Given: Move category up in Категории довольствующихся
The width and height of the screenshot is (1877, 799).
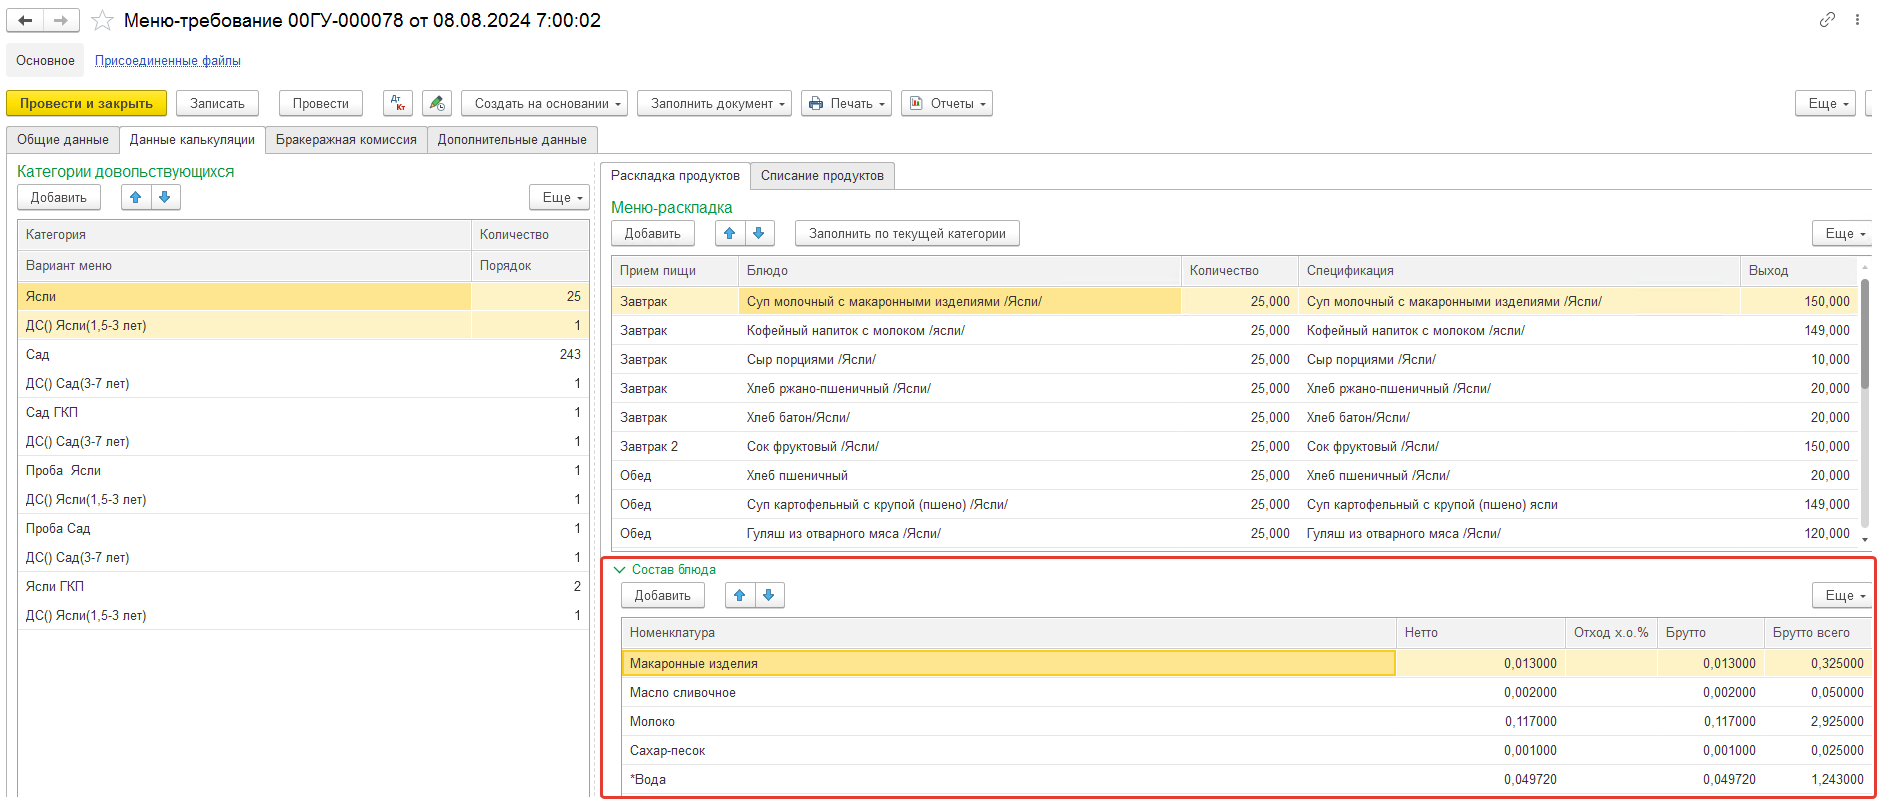Looking at the screenshot, I should [136, 197].
